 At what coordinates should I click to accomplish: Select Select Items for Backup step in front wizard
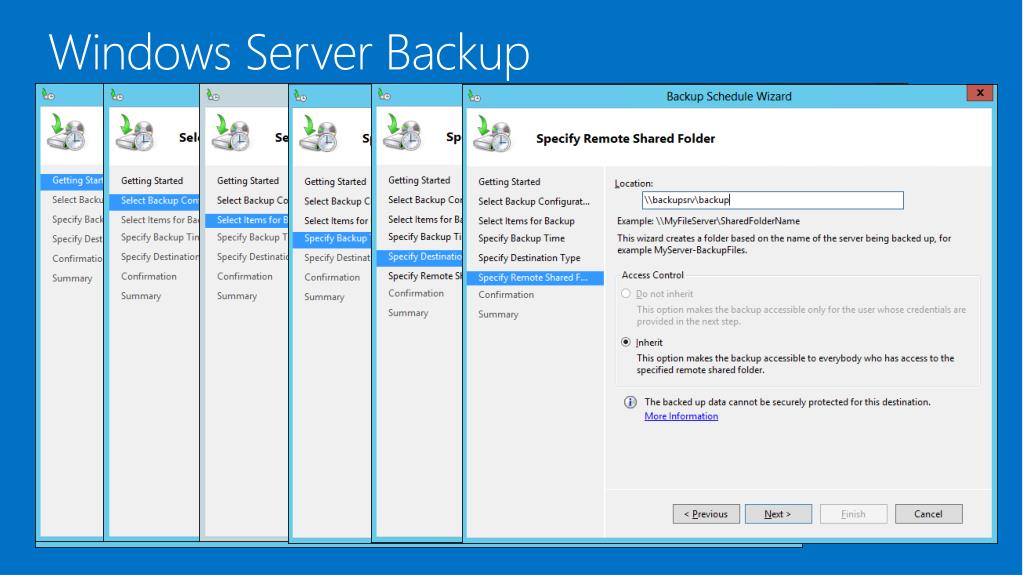[526, 221]
